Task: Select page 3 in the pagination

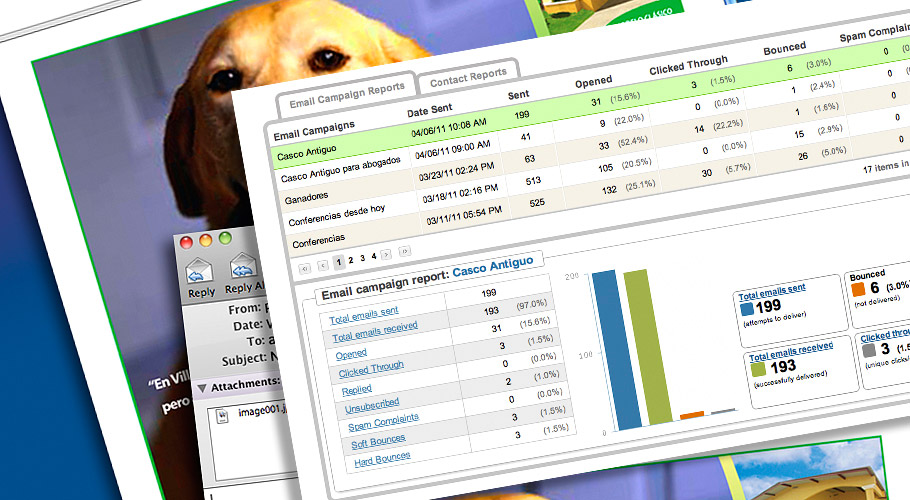Action: coord(363,258)
